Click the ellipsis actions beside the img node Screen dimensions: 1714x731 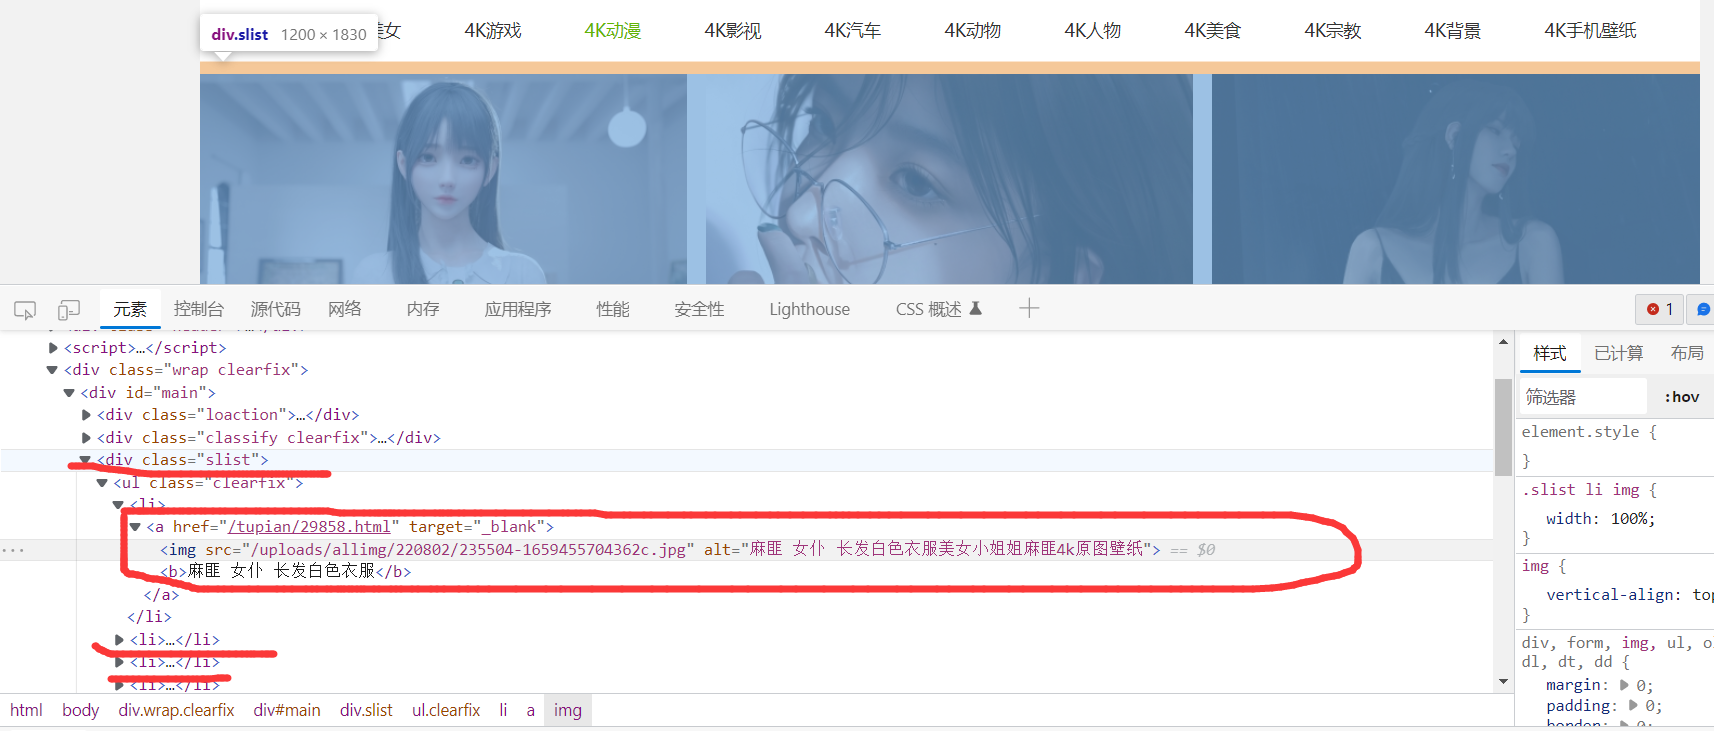13,550
